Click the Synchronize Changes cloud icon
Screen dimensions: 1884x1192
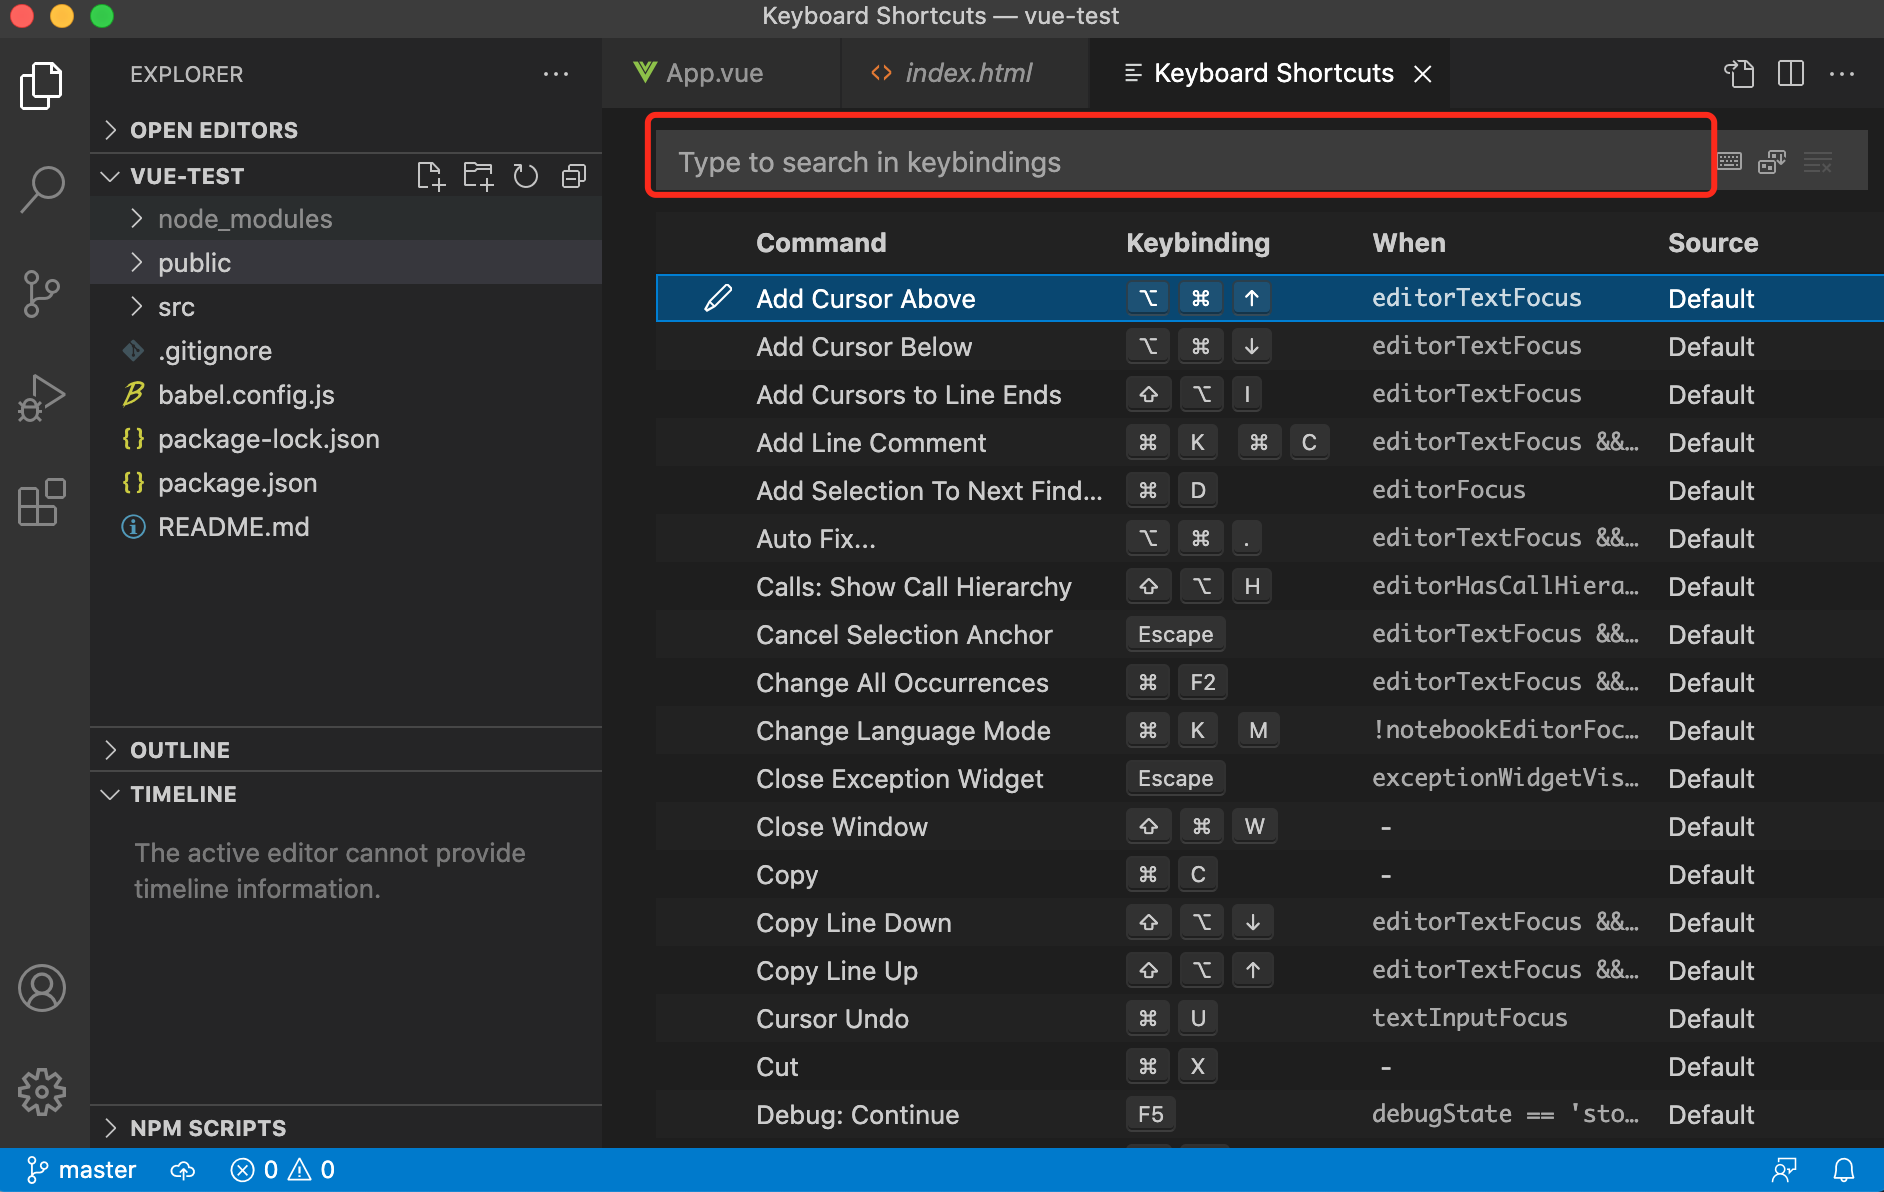[x=183, y=1170]
